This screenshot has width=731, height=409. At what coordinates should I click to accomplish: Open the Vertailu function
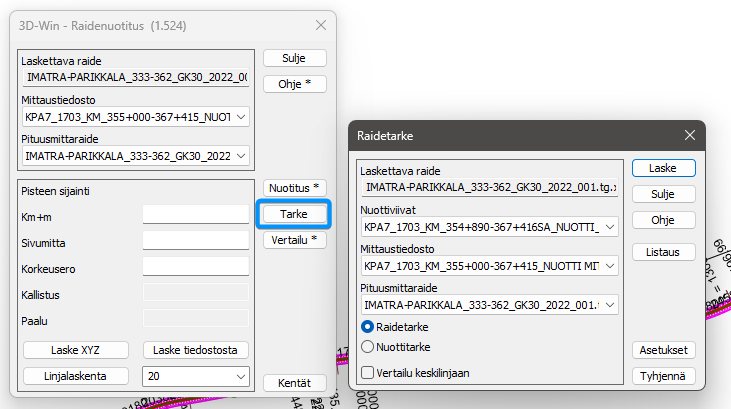coord(294,240)
